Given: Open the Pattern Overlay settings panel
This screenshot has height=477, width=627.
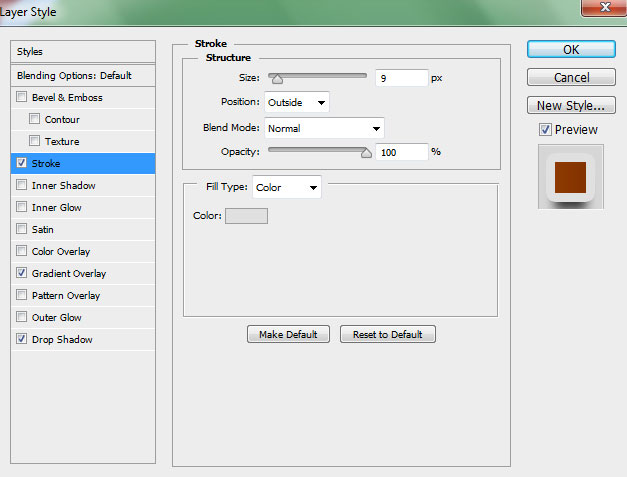Looking at the screenshot, I should tap(66, 295).
